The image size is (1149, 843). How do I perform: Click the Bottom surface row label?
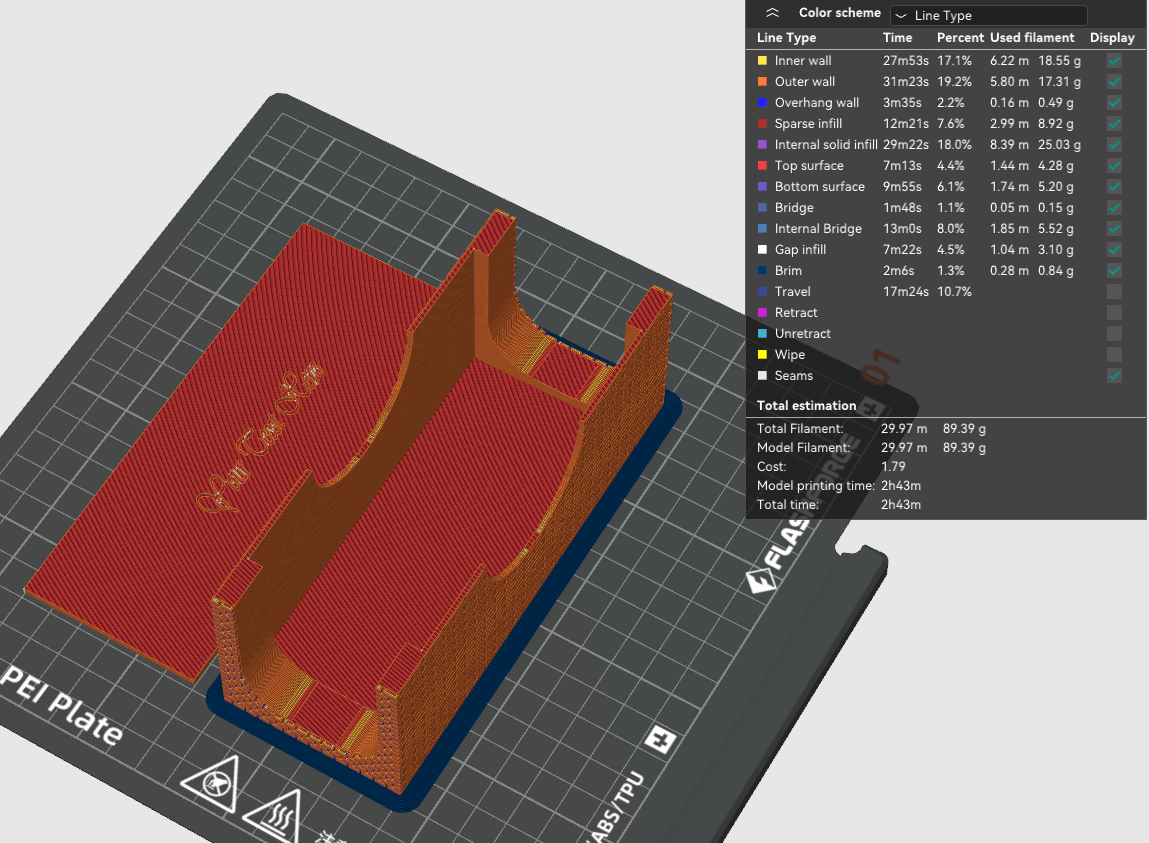(819, 187)
